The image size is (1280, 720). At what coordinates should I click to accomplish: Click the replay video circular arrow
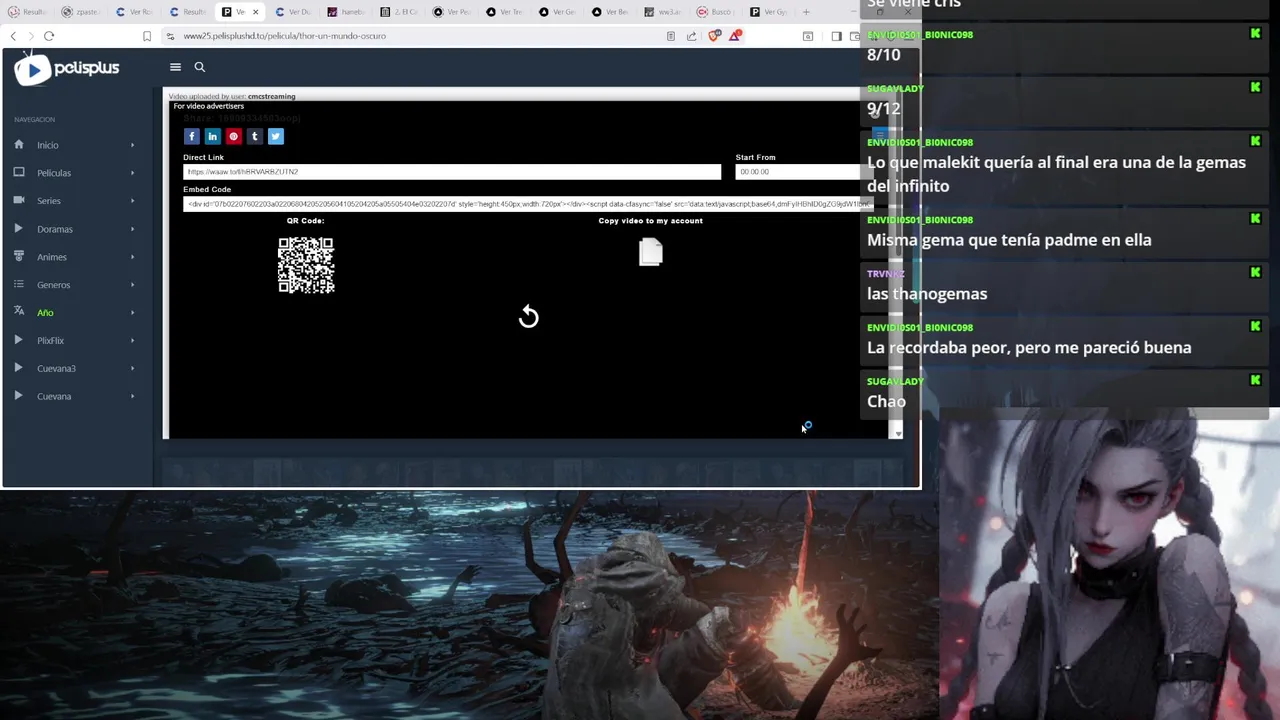click(529, 317)
